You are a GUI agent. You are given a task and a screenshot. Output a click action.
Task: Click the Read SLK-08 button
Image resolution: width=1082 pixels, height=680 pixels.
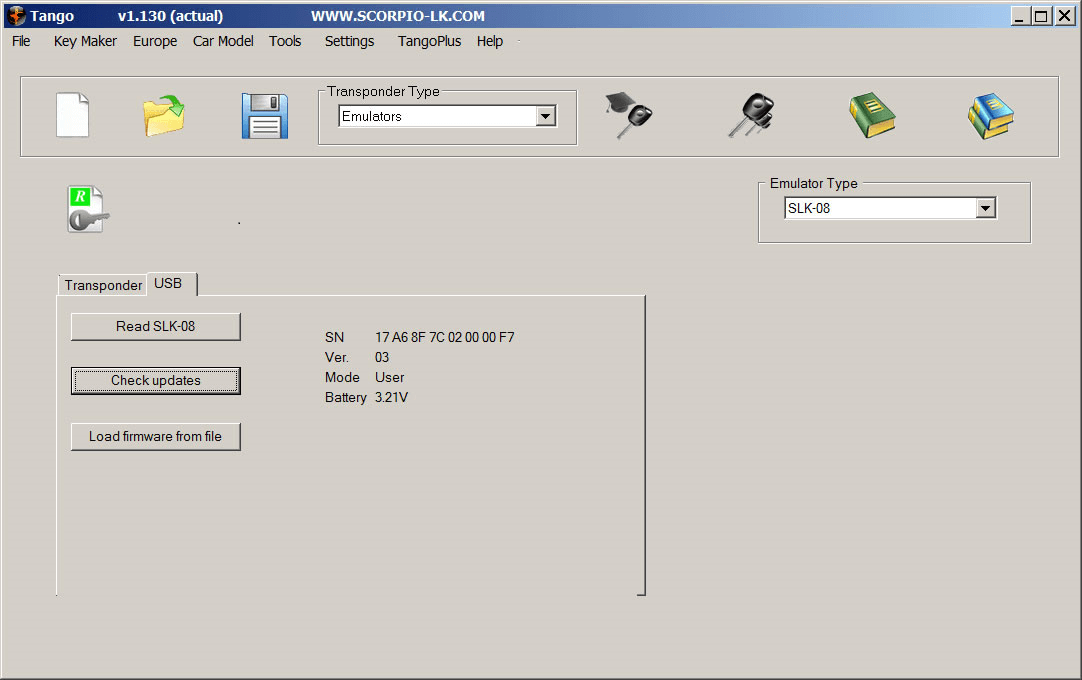(x=156, y=327)
